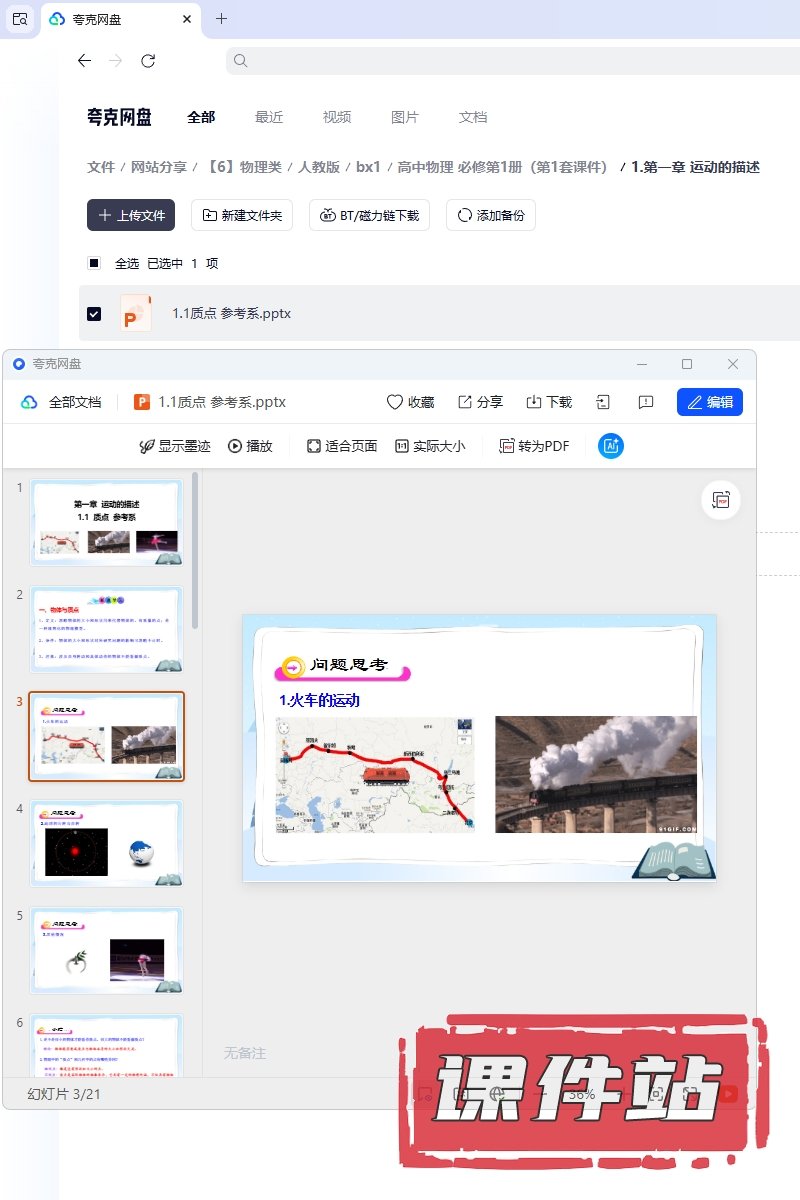Switch to the 视频 tab

[337, 117]
